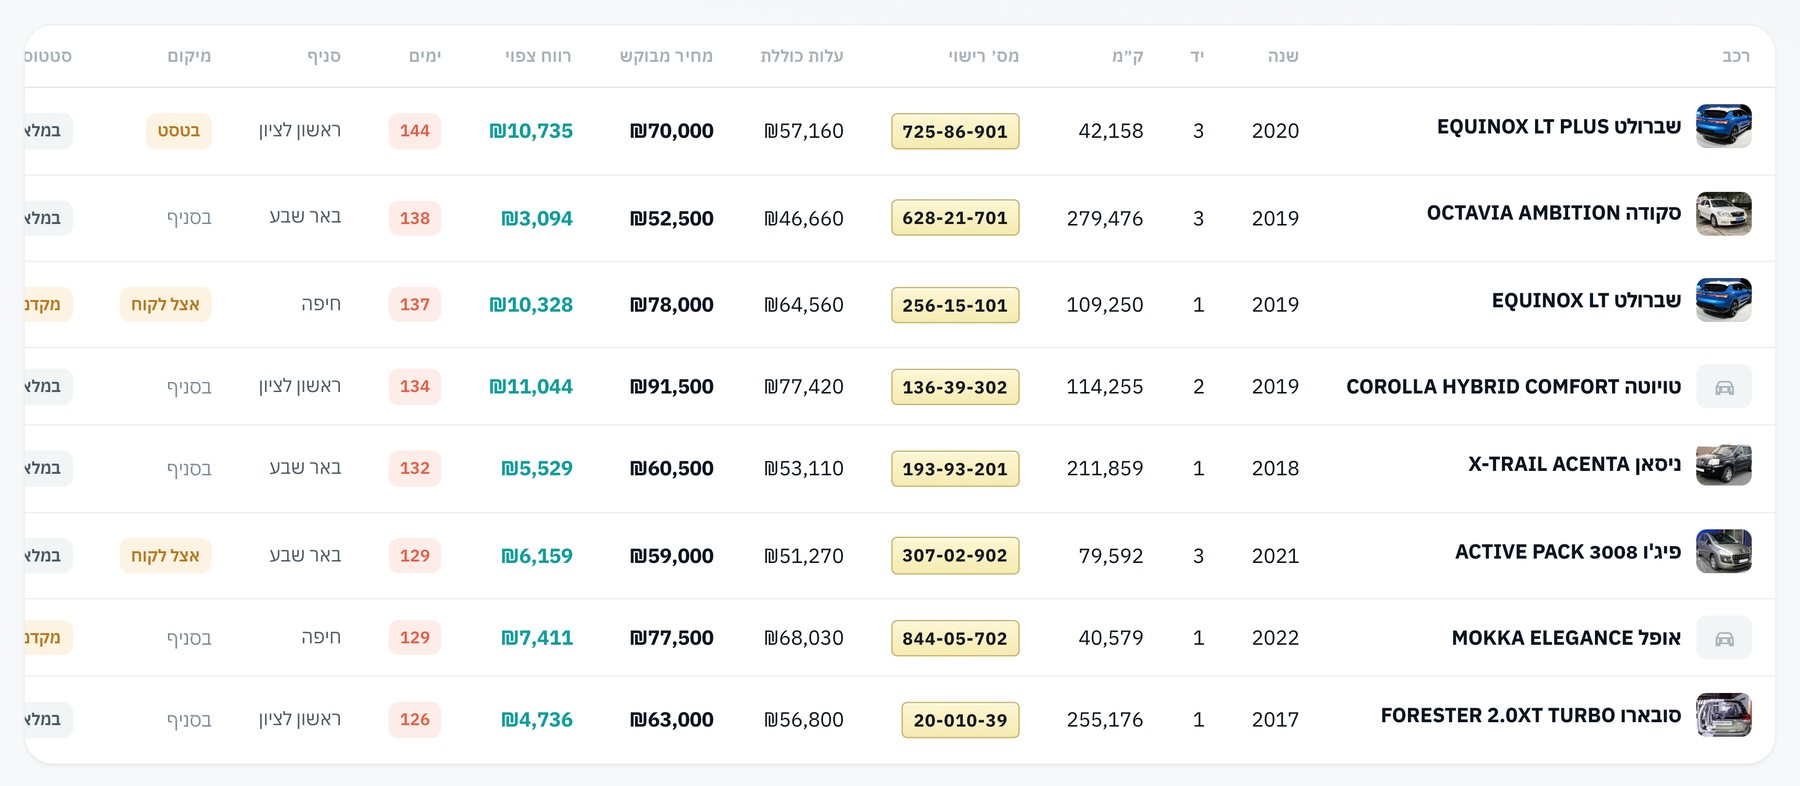
Task: View the X-Trail Acenta car photo
Action: pos(1724,464)
